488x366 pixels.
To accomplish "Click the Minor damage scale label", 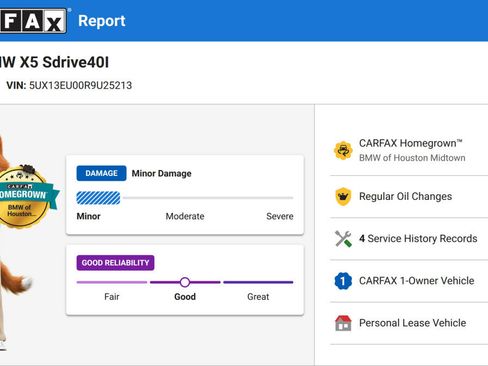I will click(x=89, y=216).
